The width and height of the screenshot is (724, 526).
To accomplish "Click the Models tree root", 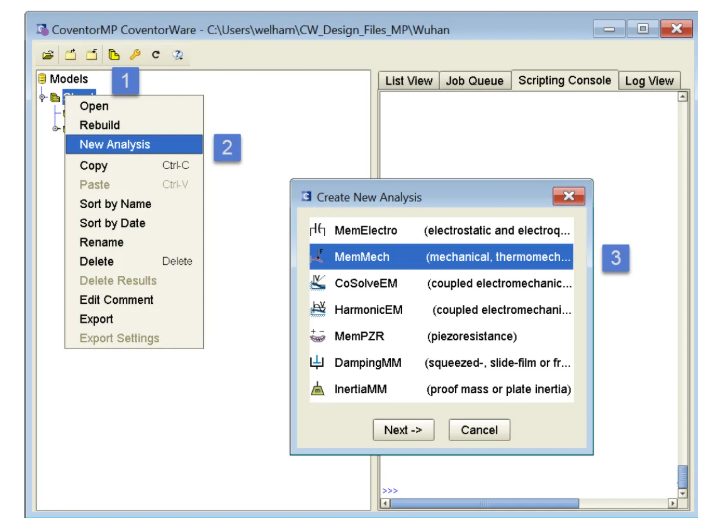I will (x=68, y=79).
